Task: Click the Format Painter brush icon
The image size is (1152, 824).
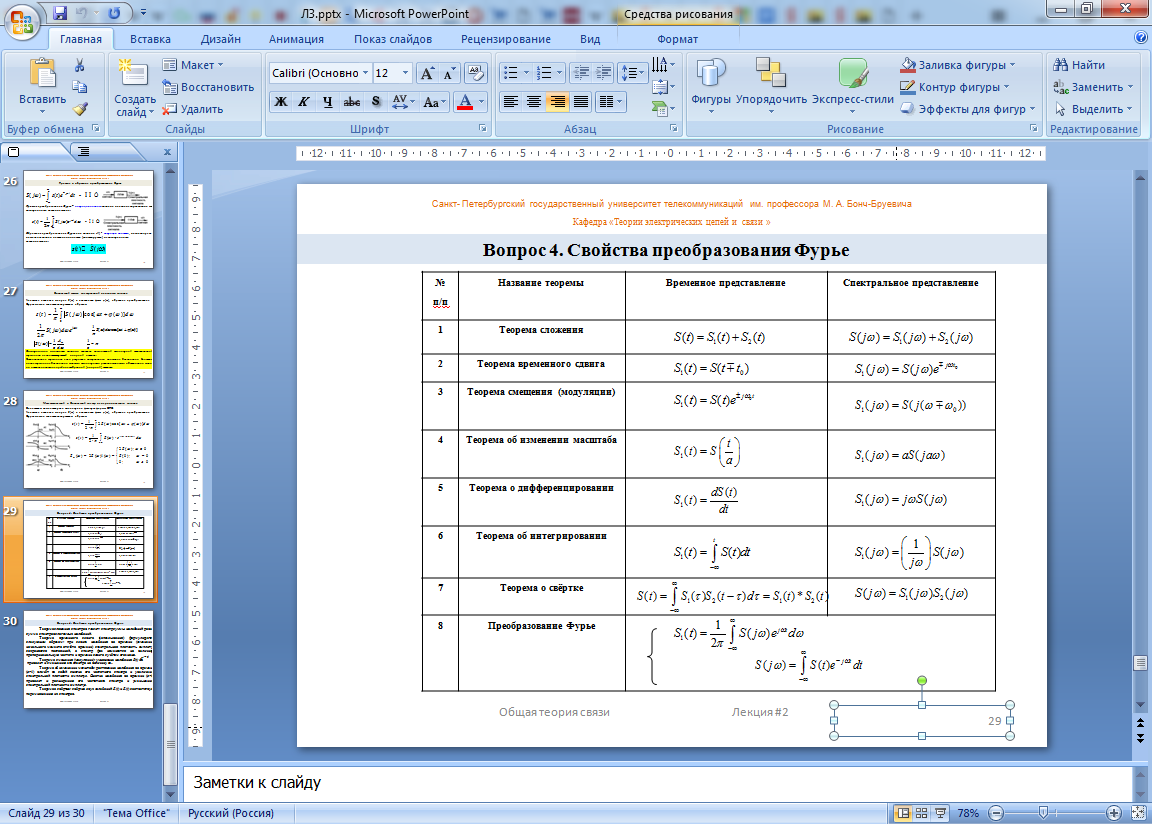Action: point(80,109)
